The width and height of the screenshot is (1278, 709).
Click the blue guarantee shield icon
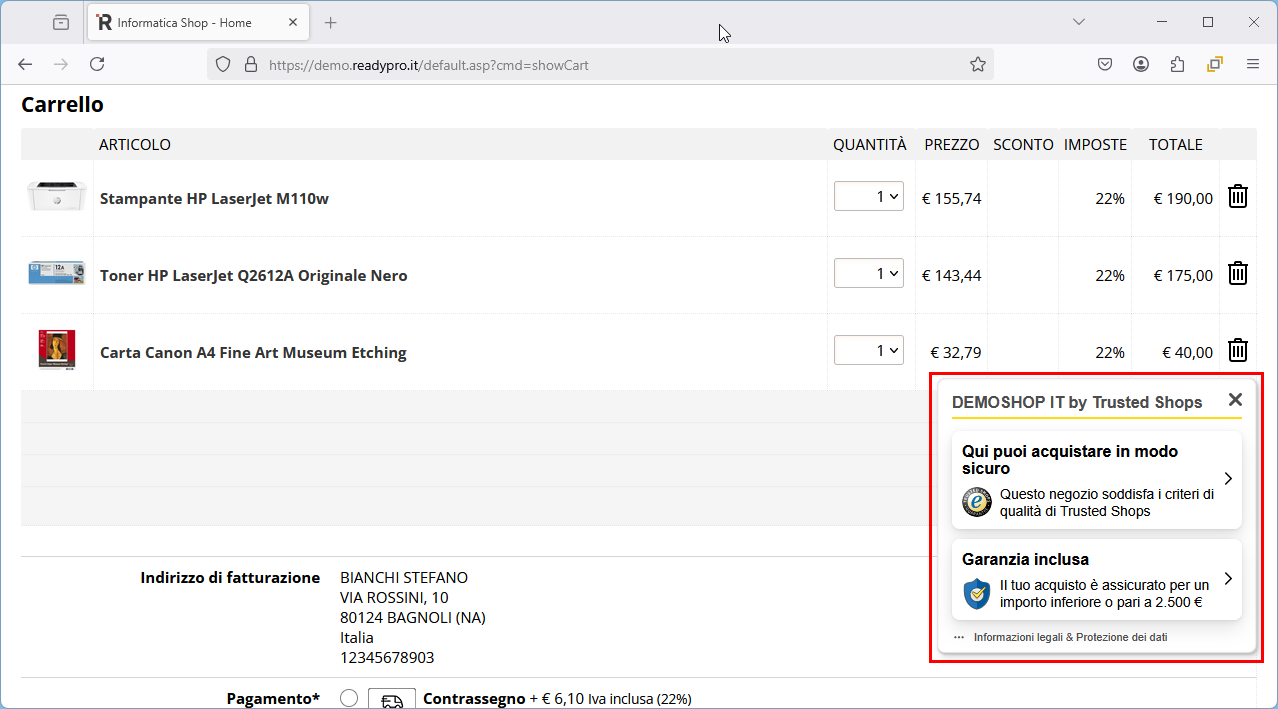[x=977, y=593]
